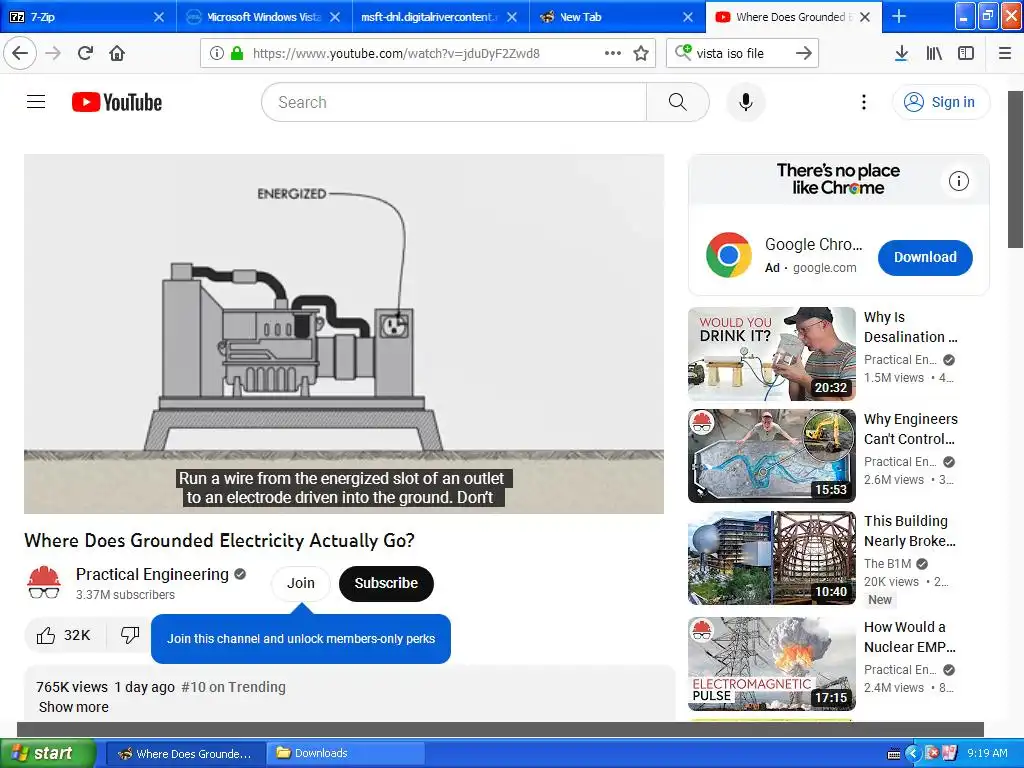Open the Windows start menu
Image resolution: width=1024 pixels, height=768 pixels.
(x=48, y=753)
